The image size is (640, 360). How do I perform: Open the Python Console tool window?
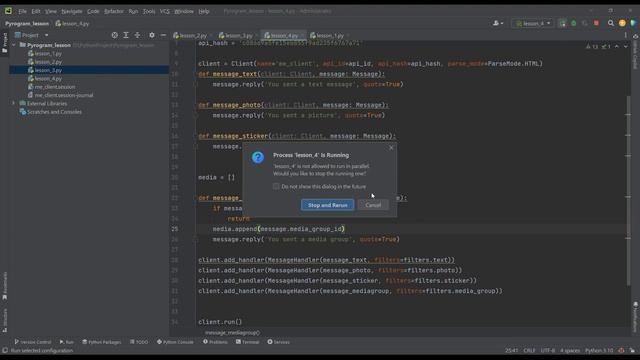[175, 342]
